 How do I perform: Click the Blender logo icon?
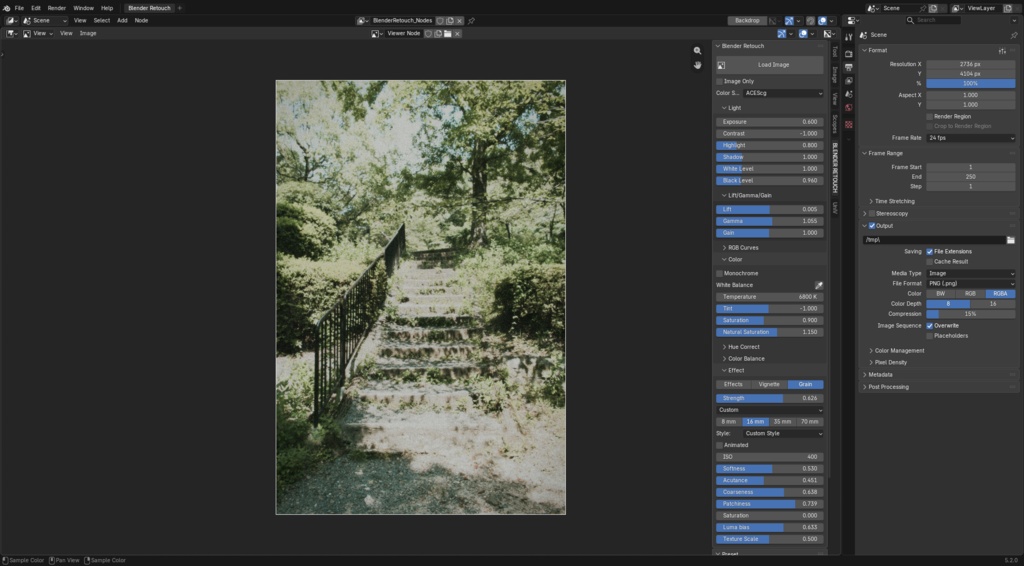click(6, 8)
